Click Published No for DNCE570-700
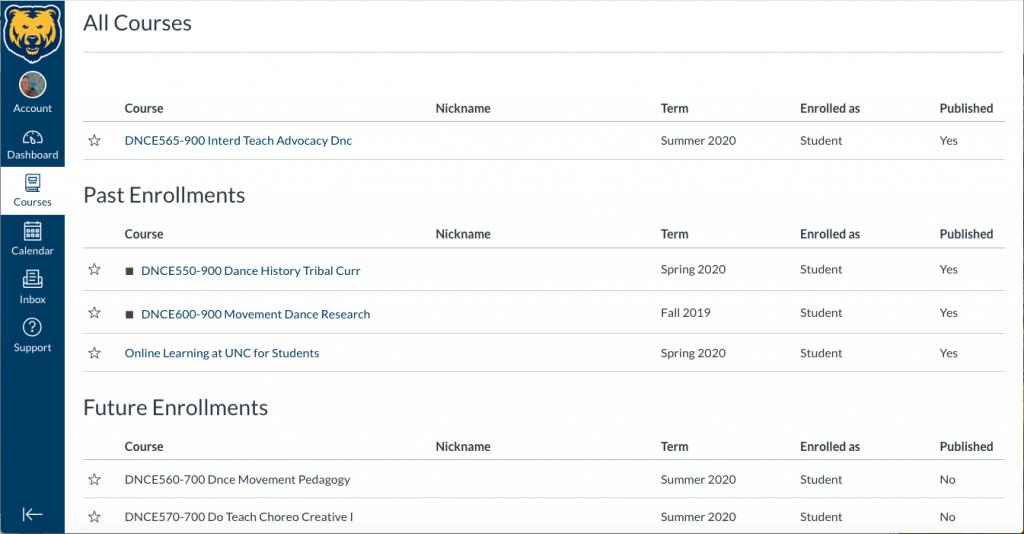Image resolution: width=1024 pixels, height=534 pixels. [948, 517]
